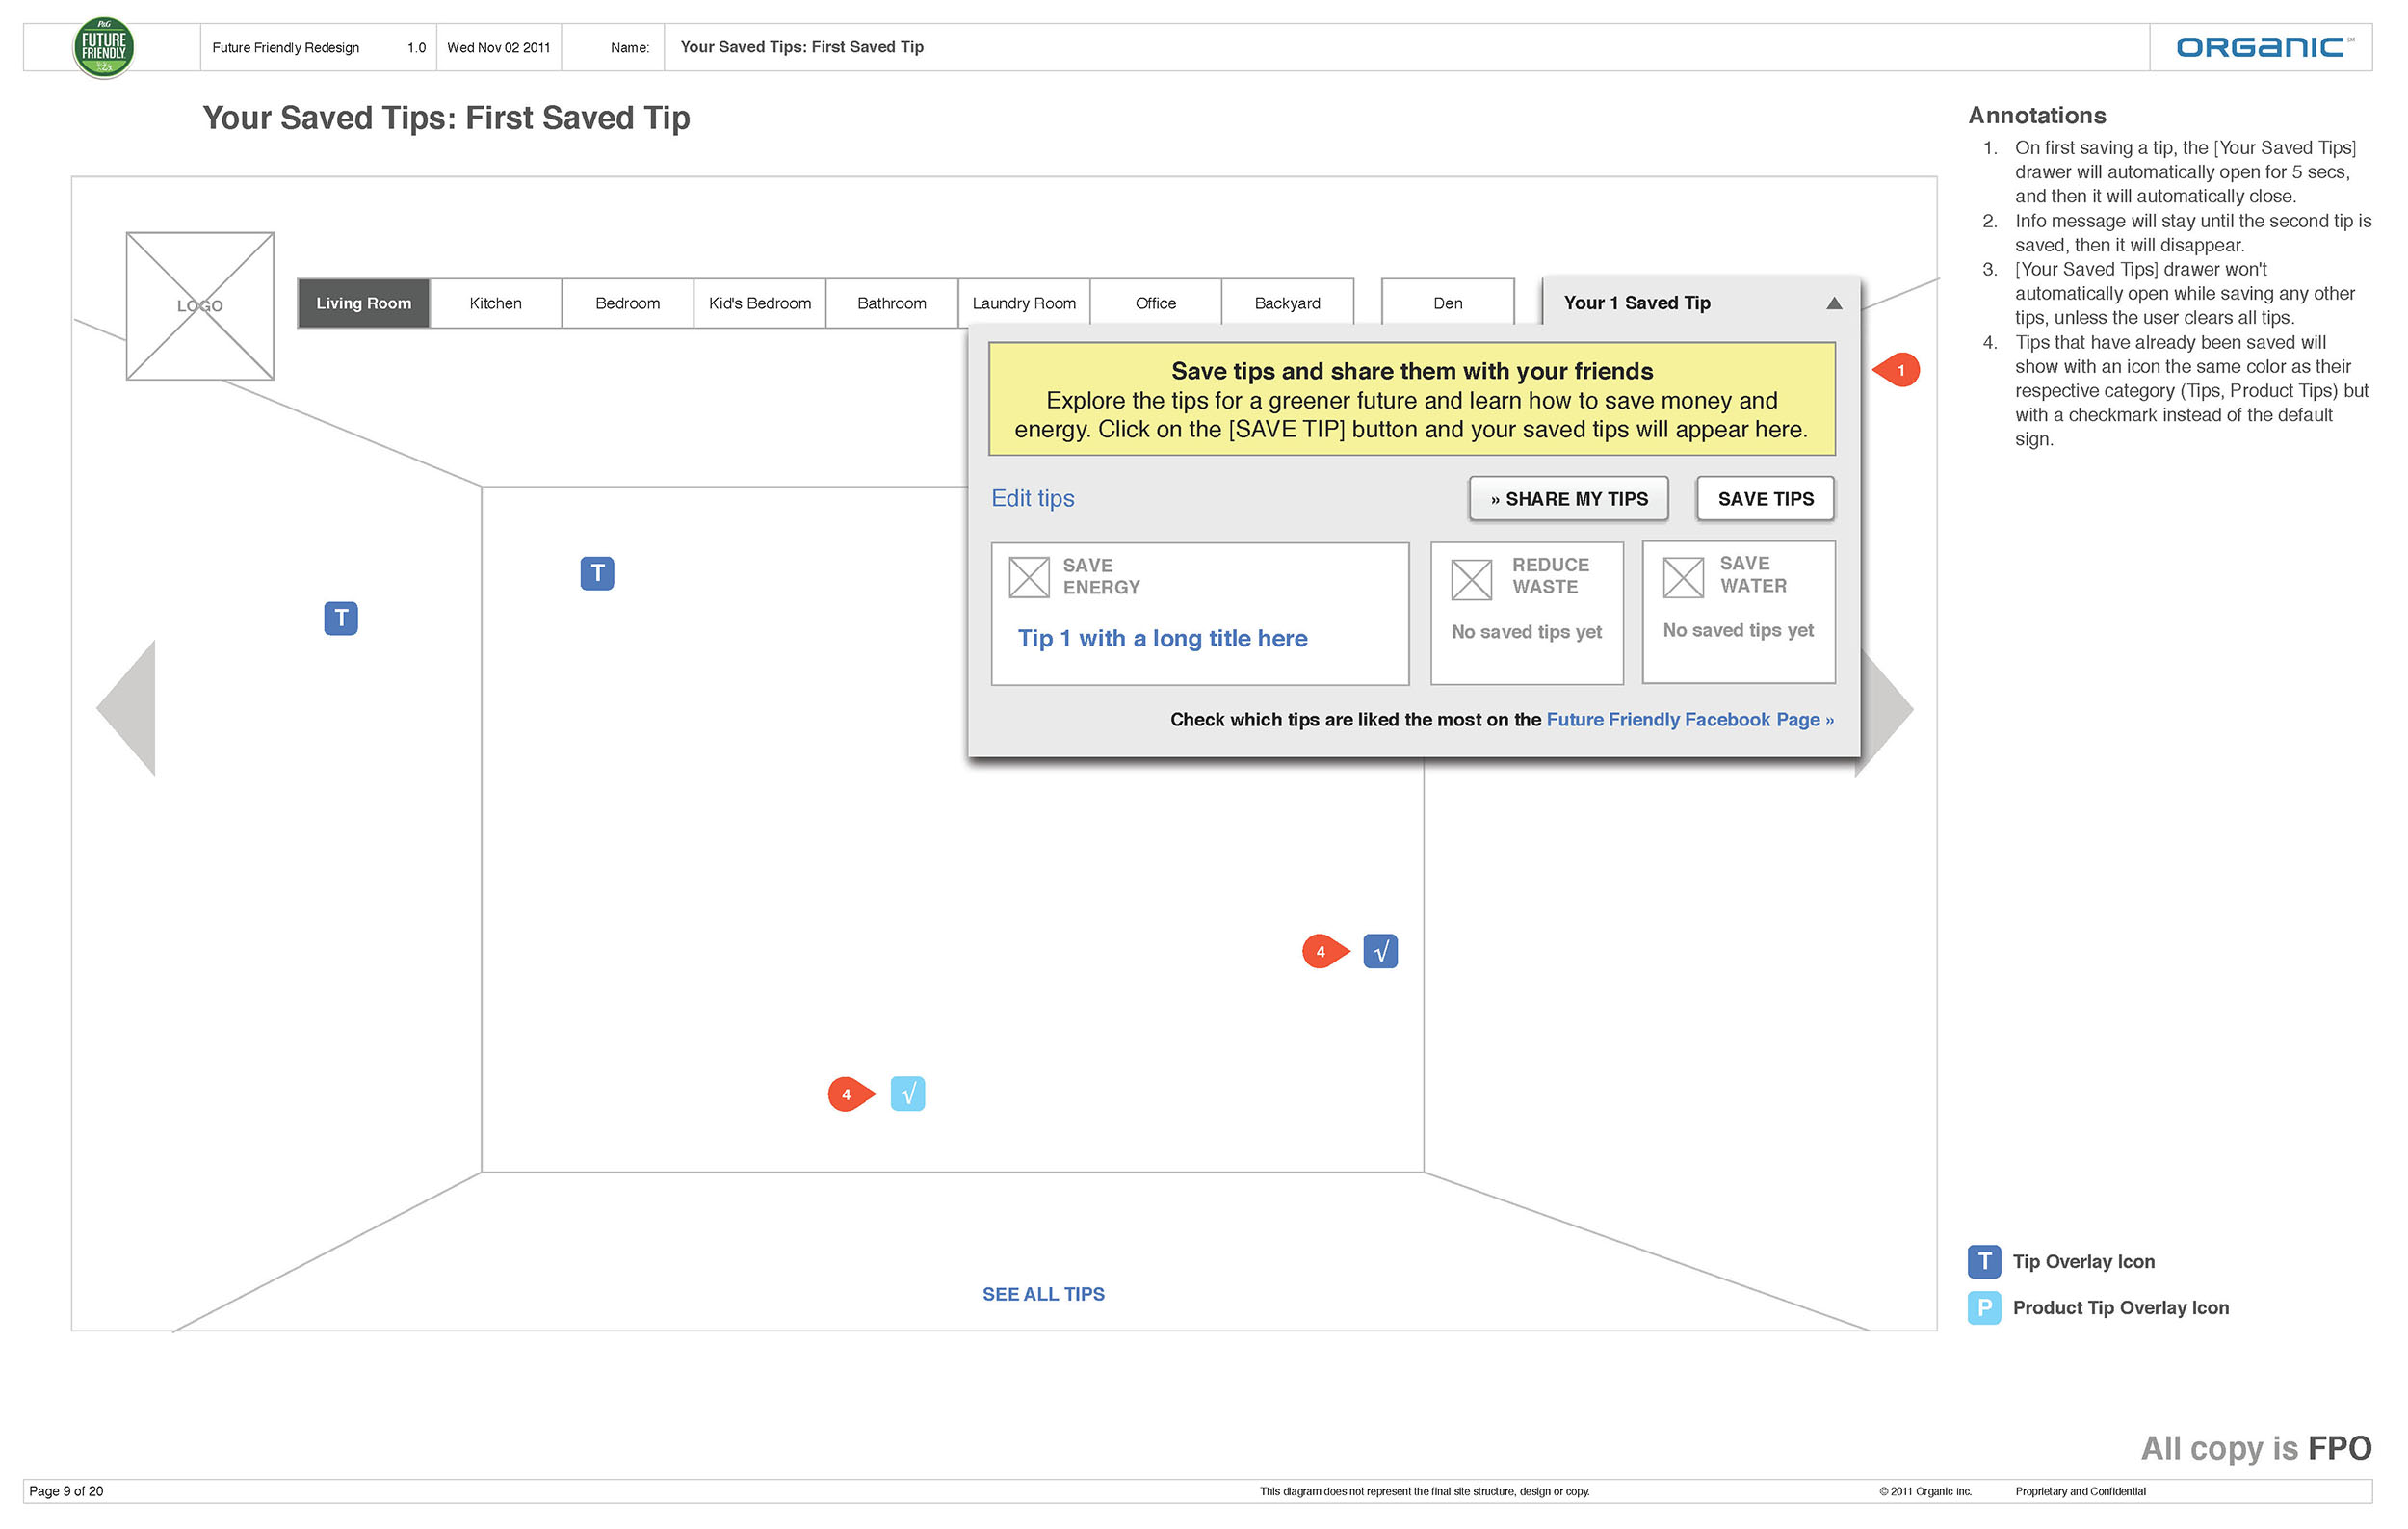Click the SEE ALL TIPS link
The width and height of the screenshot is (2408, 1529).
[1043, 1294]
